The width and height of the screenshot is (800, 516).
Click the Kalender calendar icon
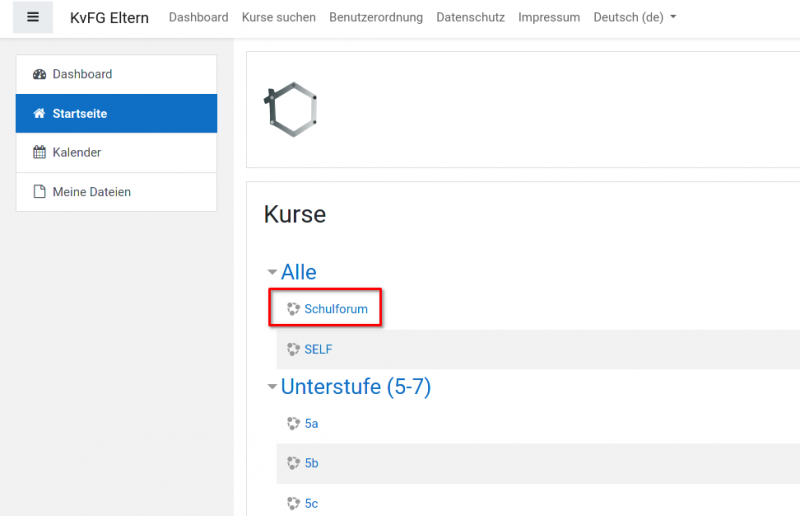coord(40,153)
